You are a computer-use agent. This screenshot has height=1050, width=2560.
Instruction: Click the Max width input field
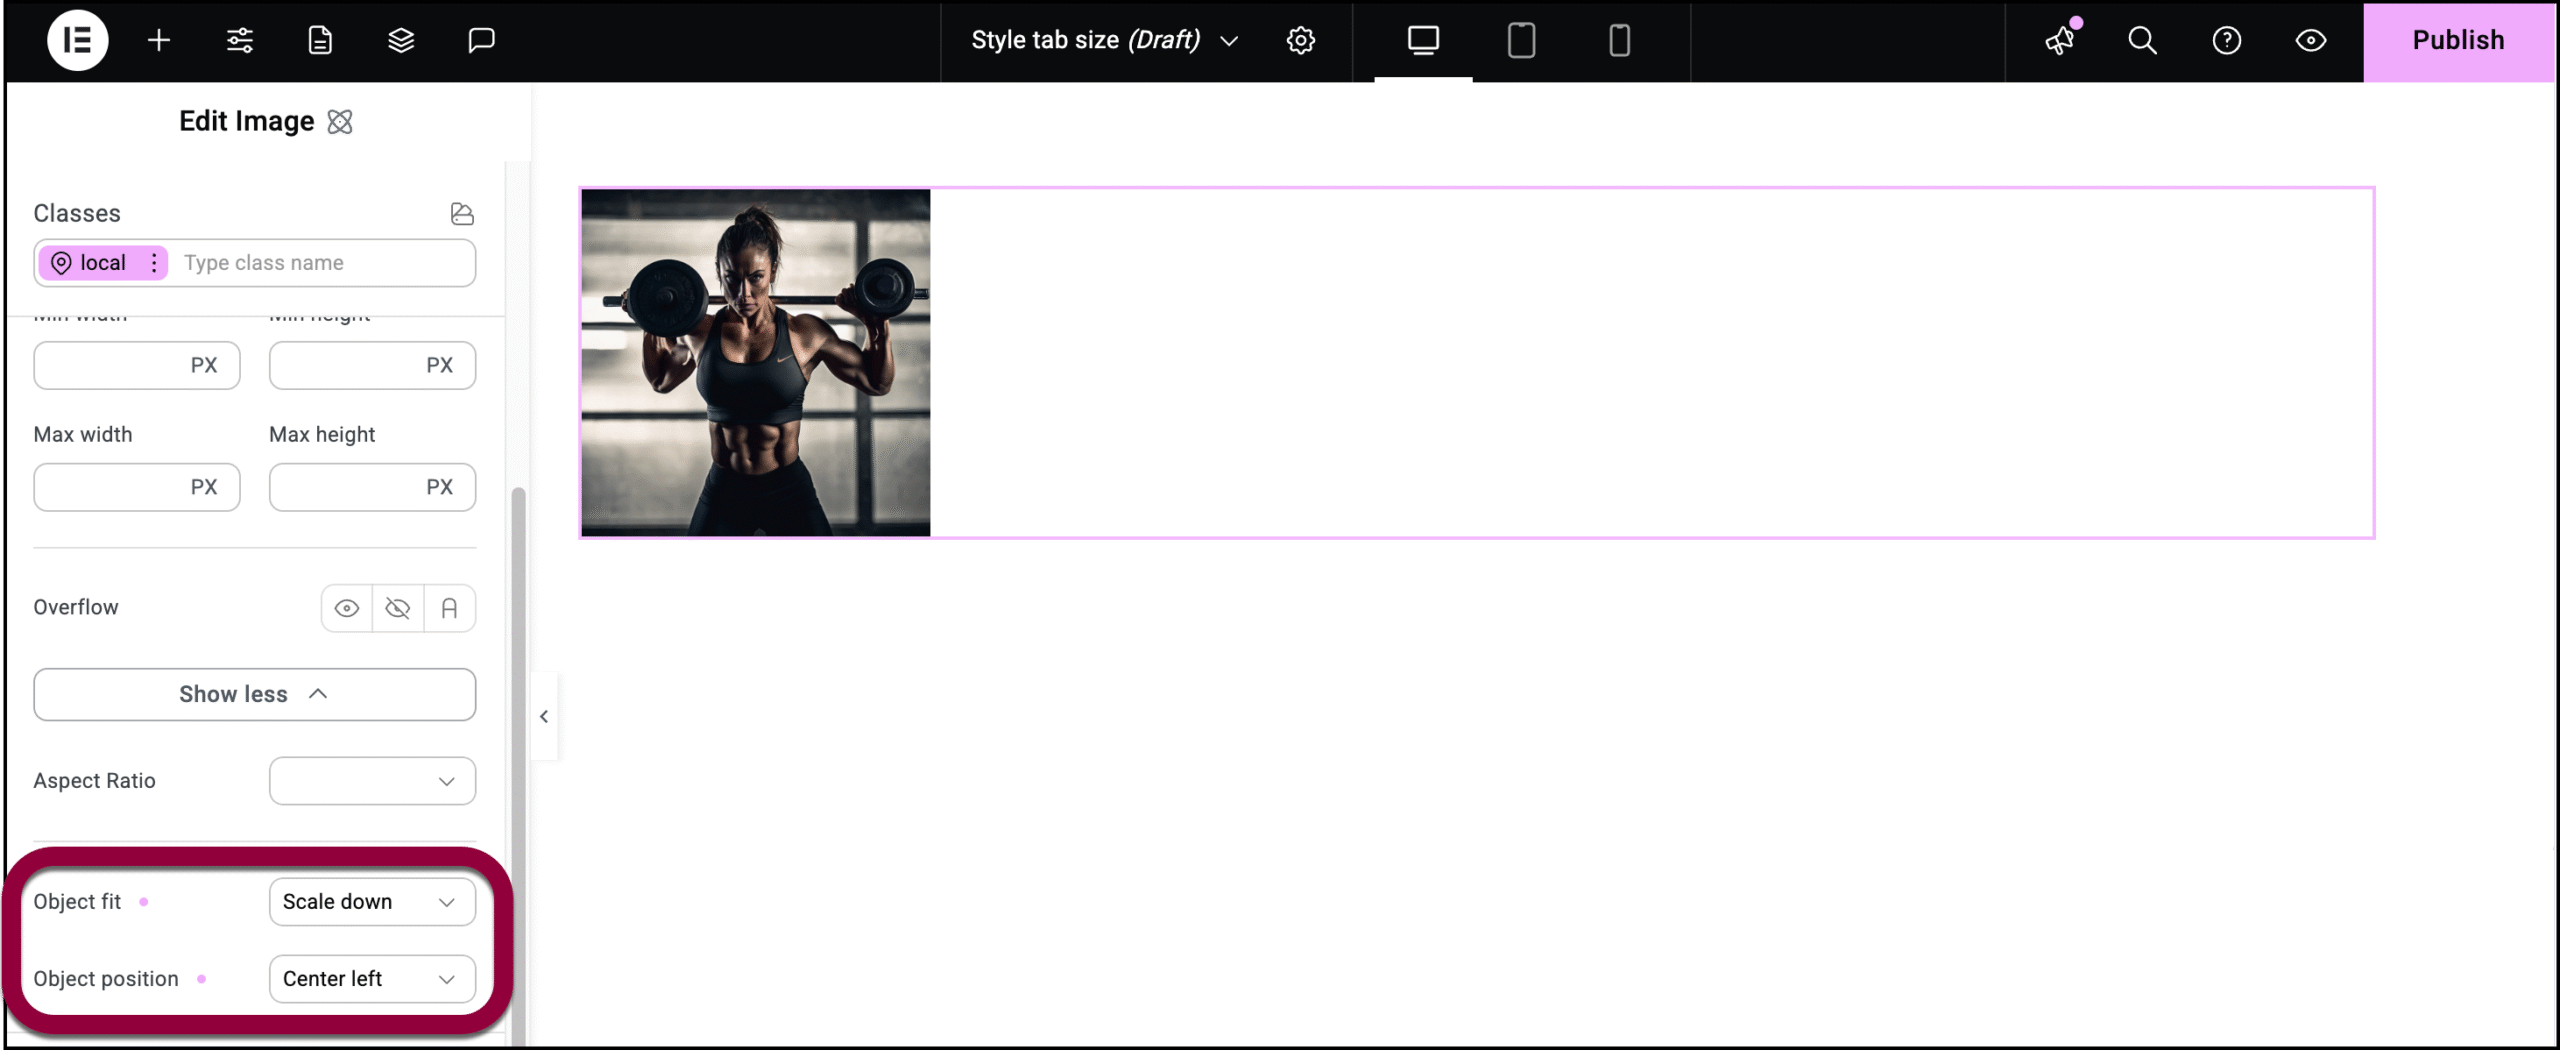110,487
